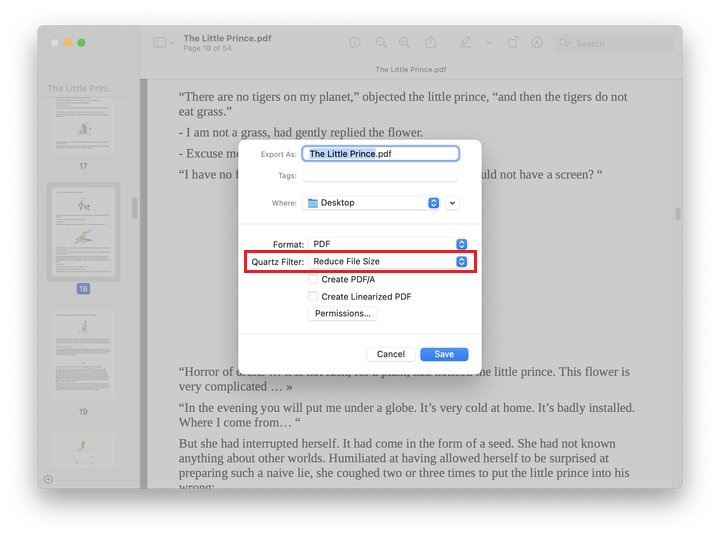Image resolution: width=720 pixels, height=538 pixels.
Task: Click the zoom in magnifier icon
Action: point(404,43)
